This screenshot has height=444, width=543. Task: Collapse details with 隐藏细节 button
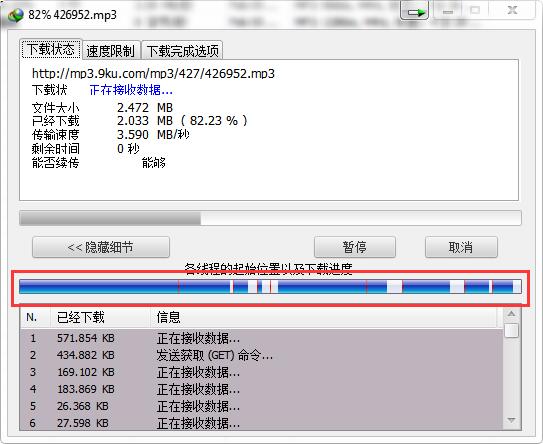click(x=101, y=247)
